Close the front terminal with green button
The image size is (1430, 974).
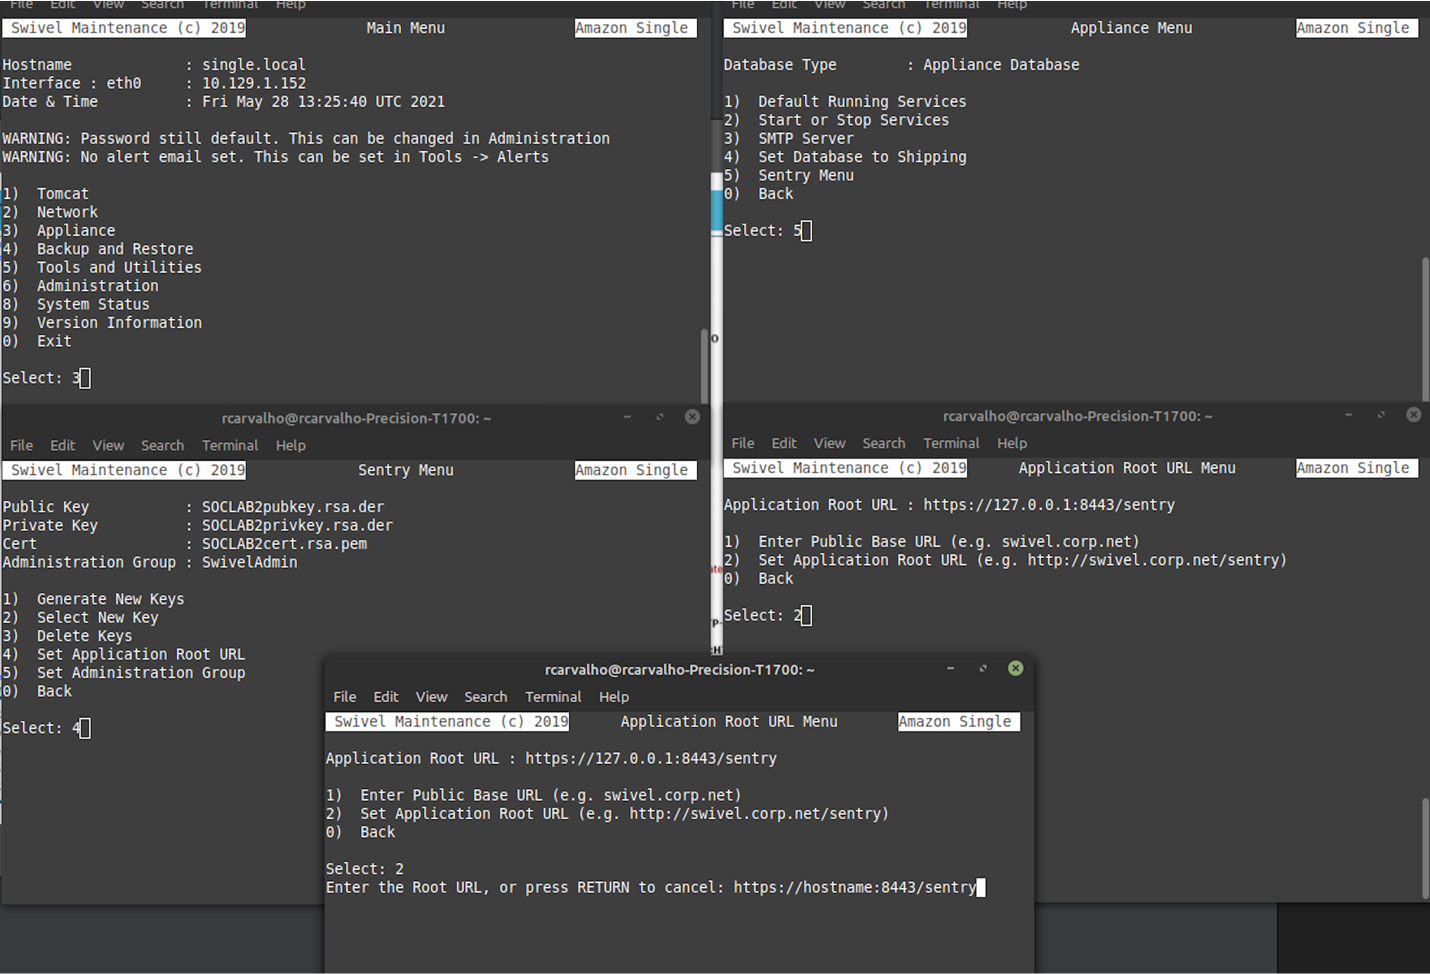1015,668
